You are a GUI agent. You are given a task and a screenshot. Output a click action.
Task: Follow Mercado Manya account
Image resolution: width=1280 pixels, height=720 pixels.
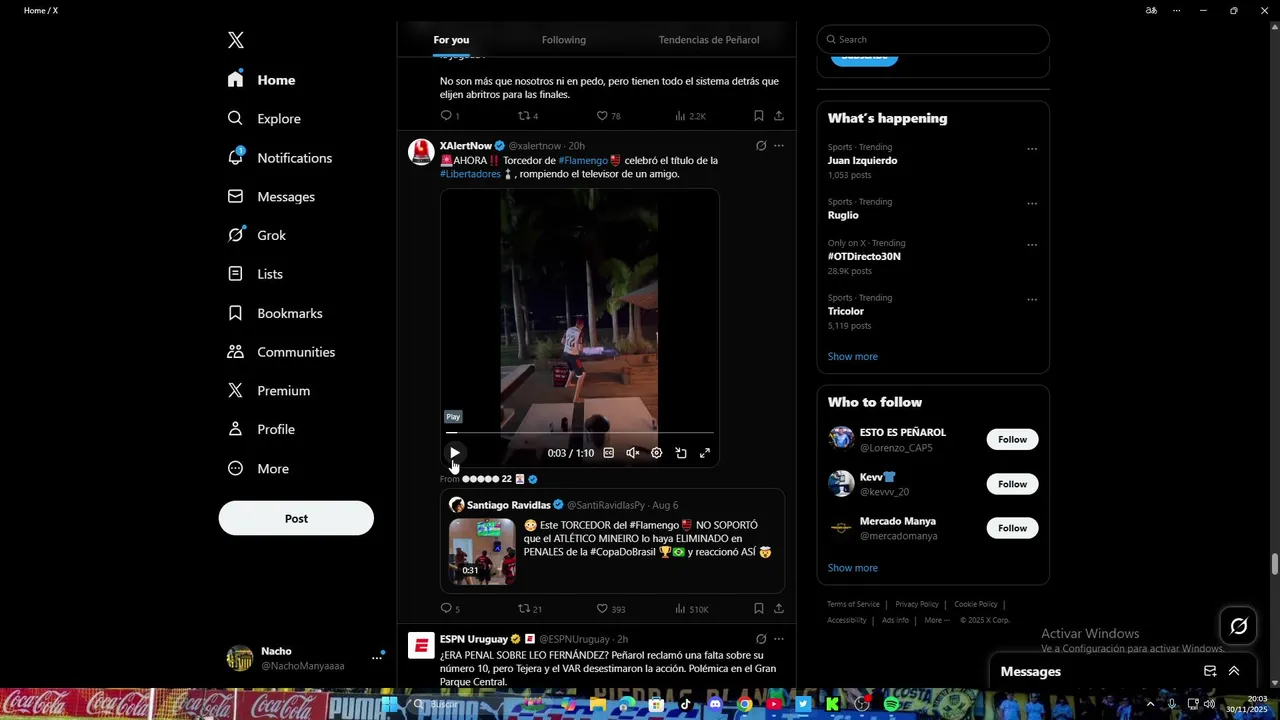coord(1012,528)
